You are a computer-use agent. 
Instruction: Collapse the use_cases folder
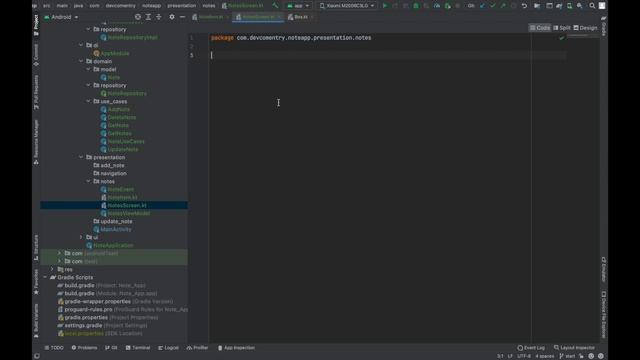89,101
